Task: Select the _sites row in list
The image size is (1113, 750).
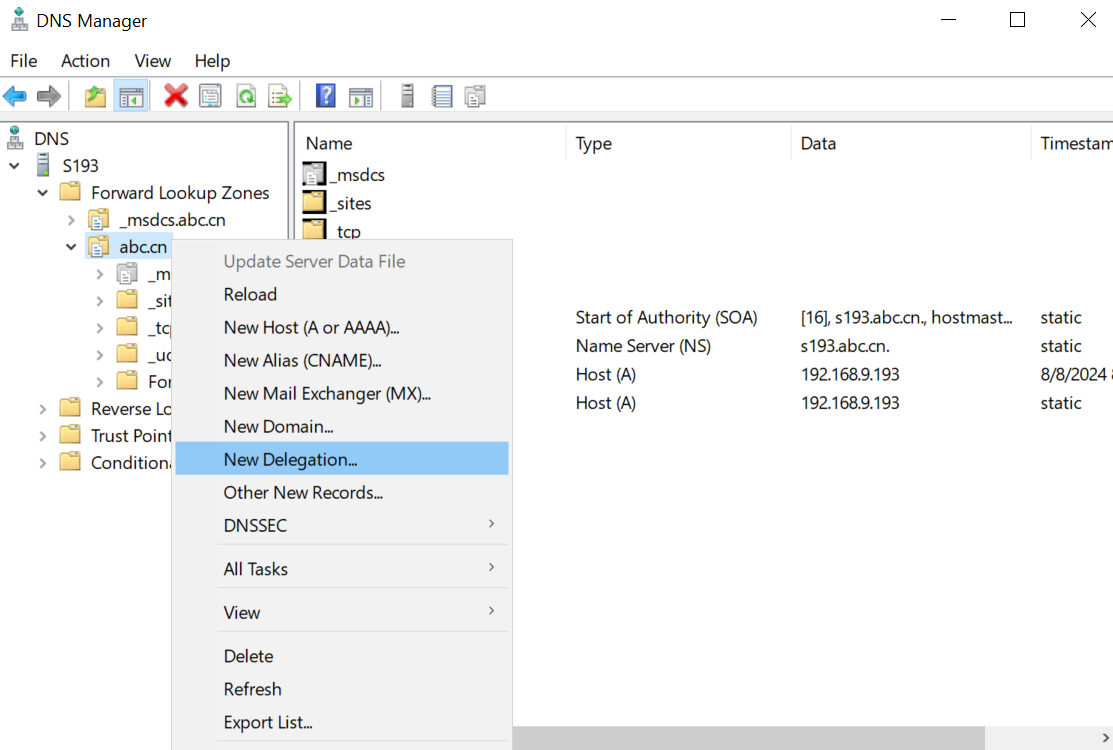Action: [x=353, y=203]
